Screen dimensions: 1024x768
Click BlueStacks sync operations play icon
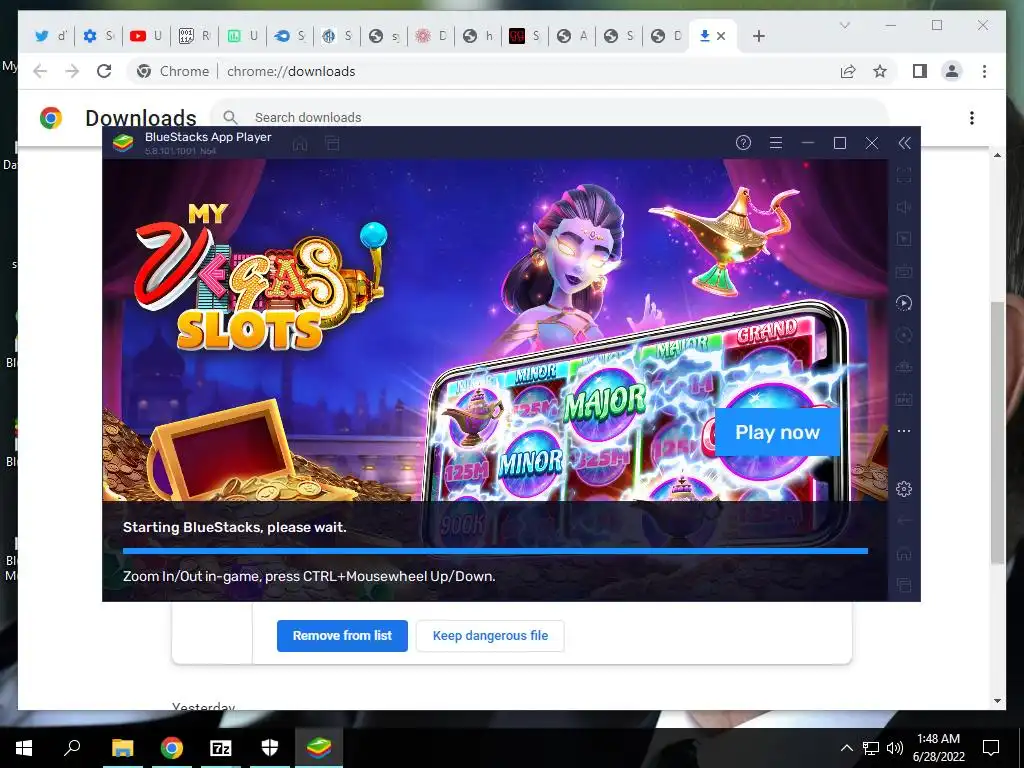(x=904, y=303)
